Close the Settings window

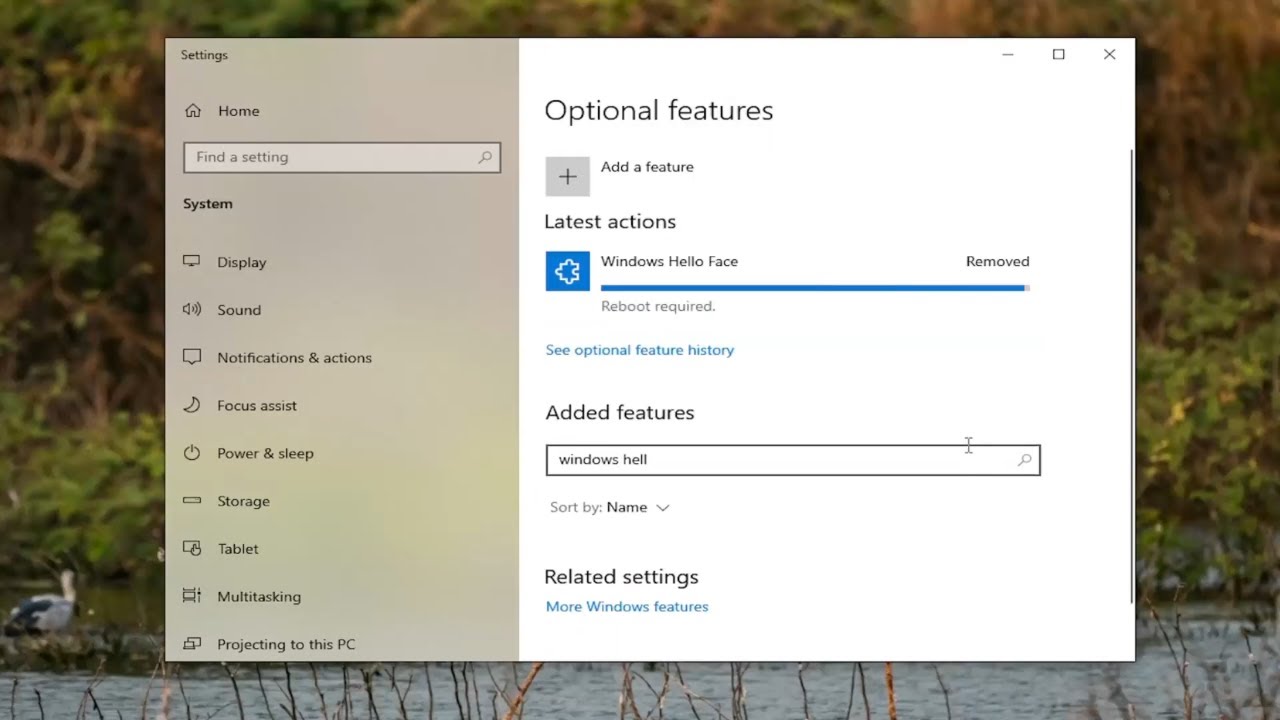(1109, 55)
